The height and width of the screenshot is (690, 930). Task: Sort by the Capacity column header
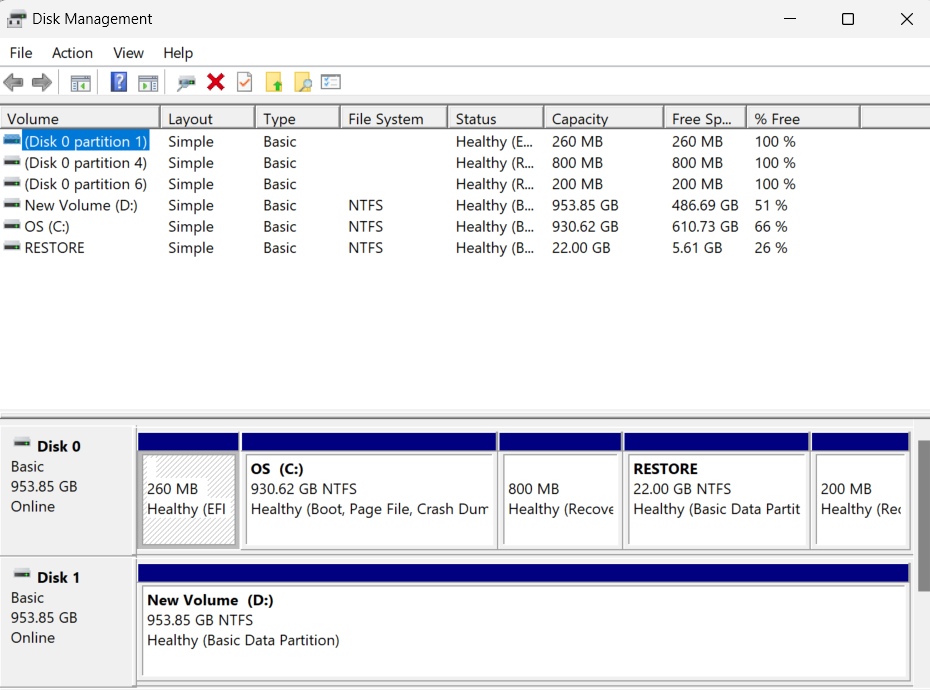pyautogui.click(x=580, y=119)
